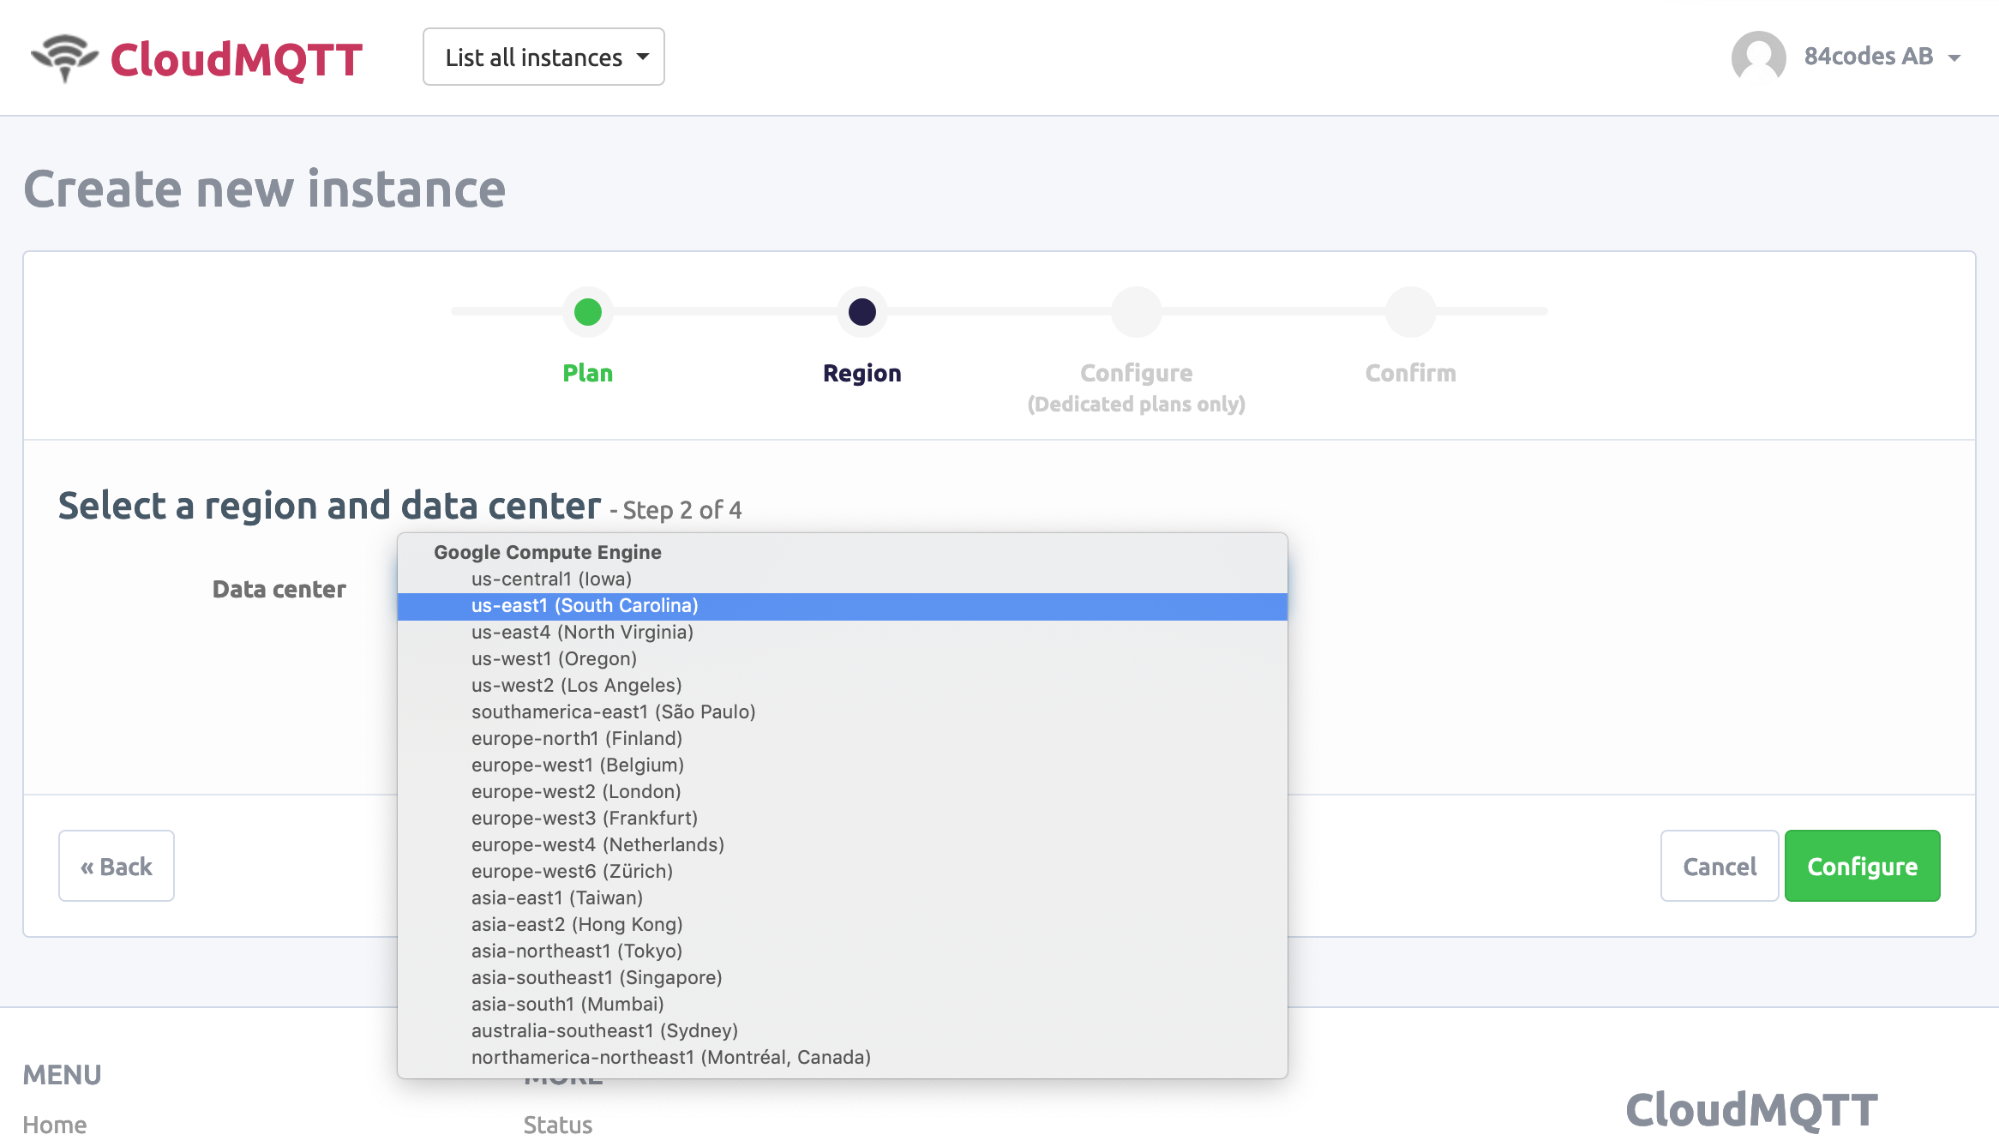
Task: Open the 84codes AB account menu
Action: (1881, 57)
